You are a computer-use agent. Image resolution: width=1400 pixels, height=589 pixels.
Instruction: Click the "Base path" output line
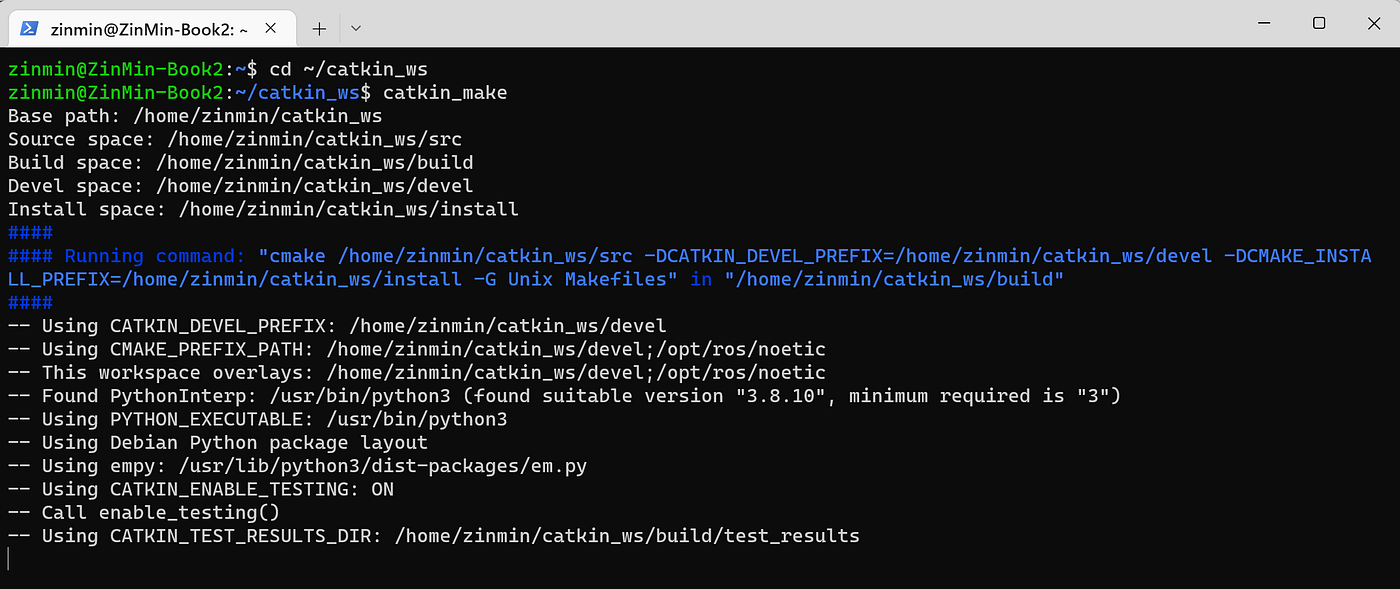(195, 116)
